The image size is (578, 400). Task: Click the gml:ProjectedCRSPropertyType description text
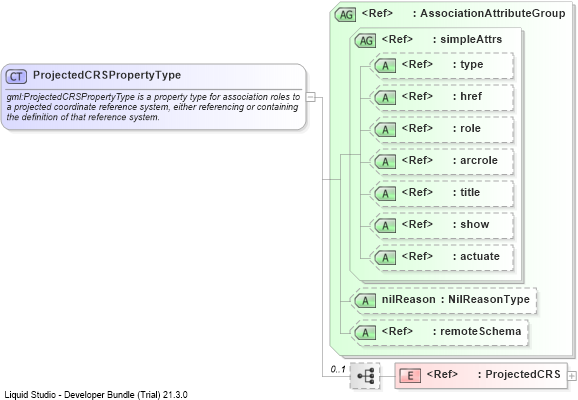pos(153,107)
